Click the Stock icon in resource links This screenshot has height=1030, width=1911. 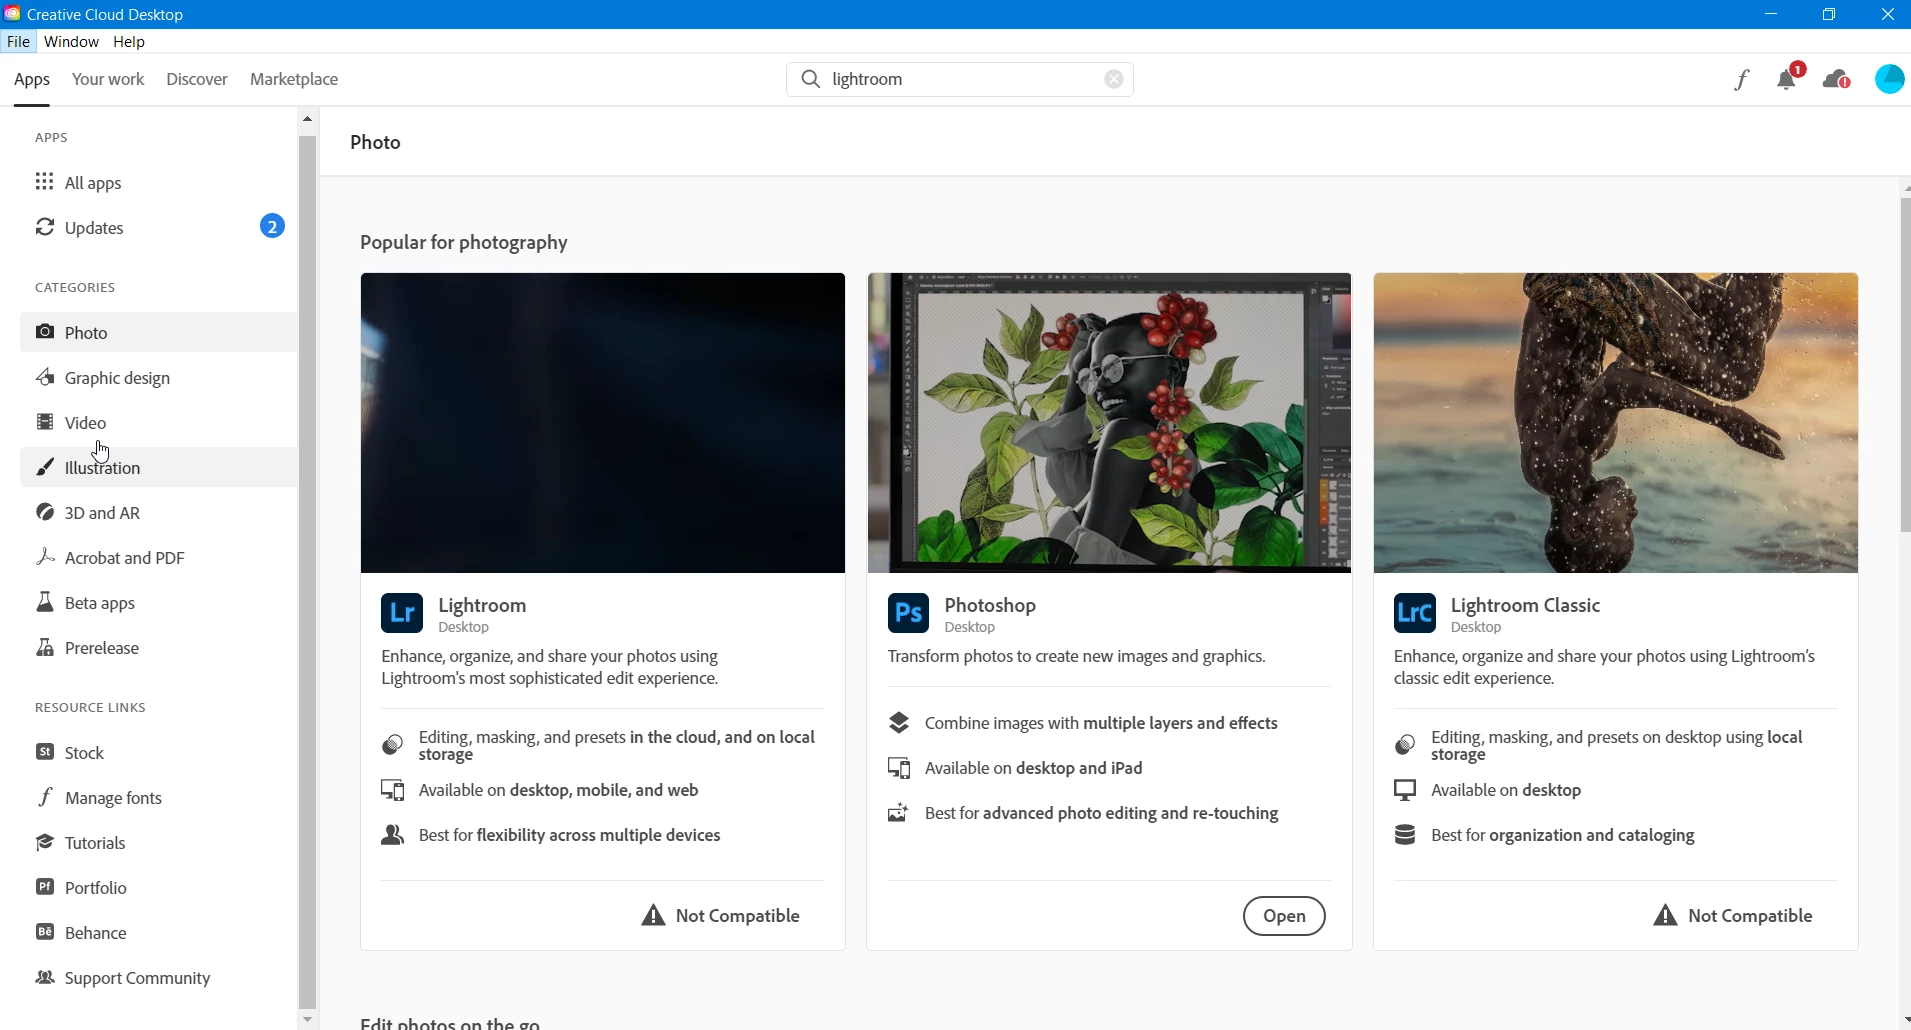[45, 752]
